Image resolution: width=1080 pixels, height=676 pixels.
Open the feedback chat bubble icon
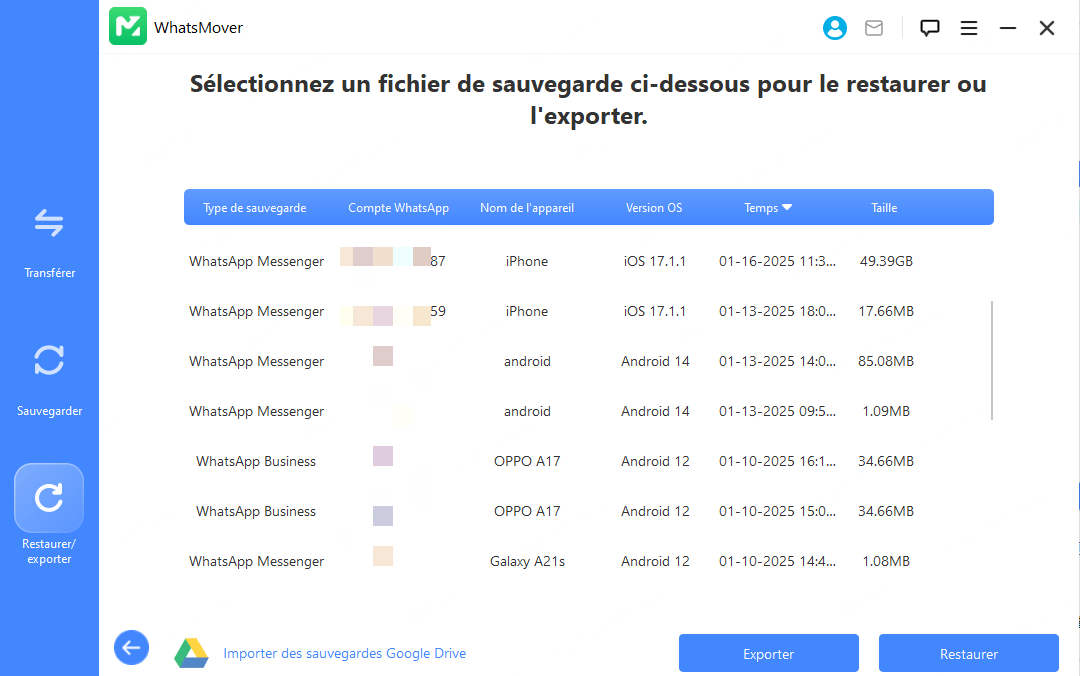click(x=930, y=28)
